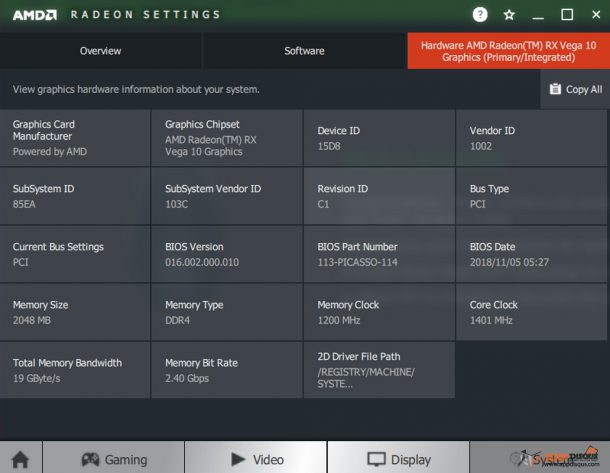Click the clipboard icon beside Copy All

[x=555, y=89]
